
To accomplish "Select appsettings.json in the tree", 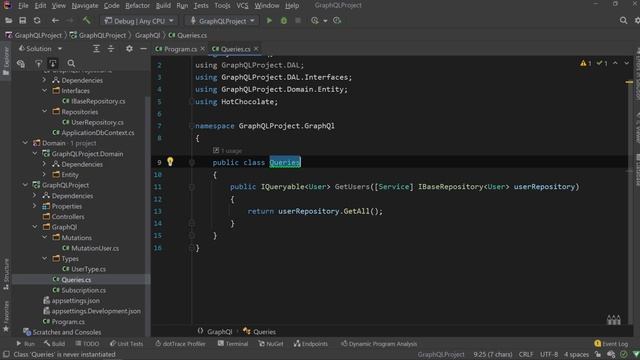I will (71, 300).
